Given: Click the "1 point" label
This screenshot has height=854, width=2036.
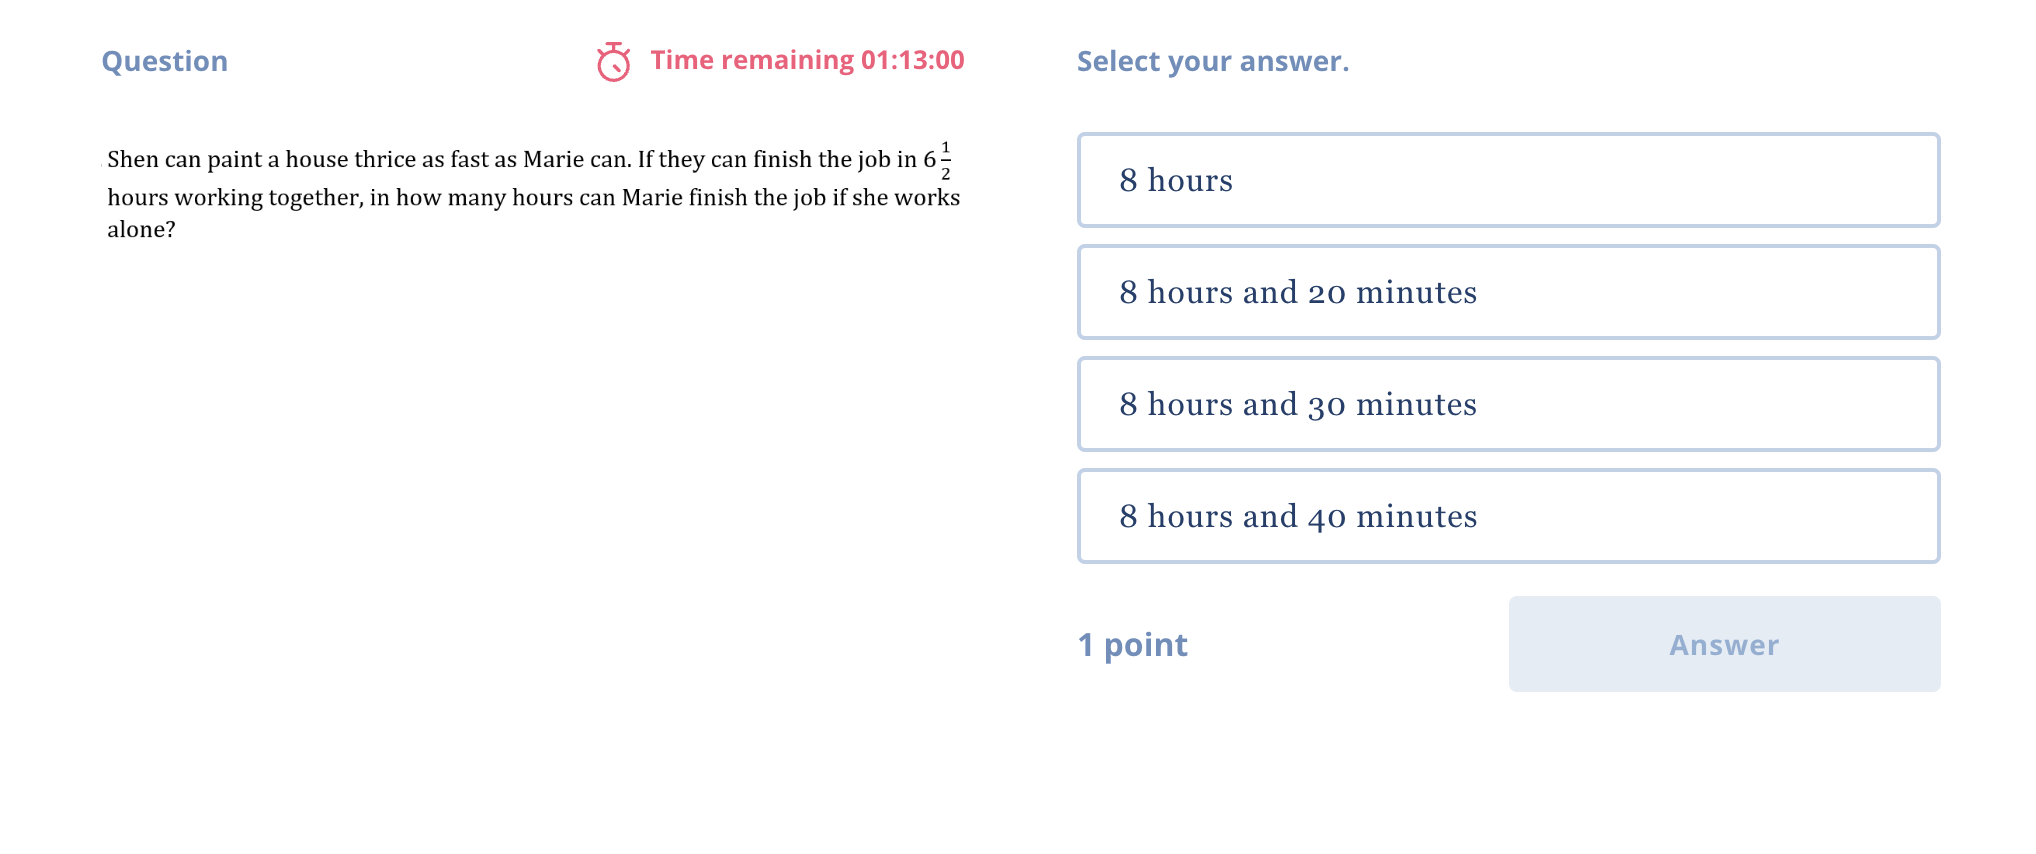Looking at the screenshot, I should pos(1132,645).
